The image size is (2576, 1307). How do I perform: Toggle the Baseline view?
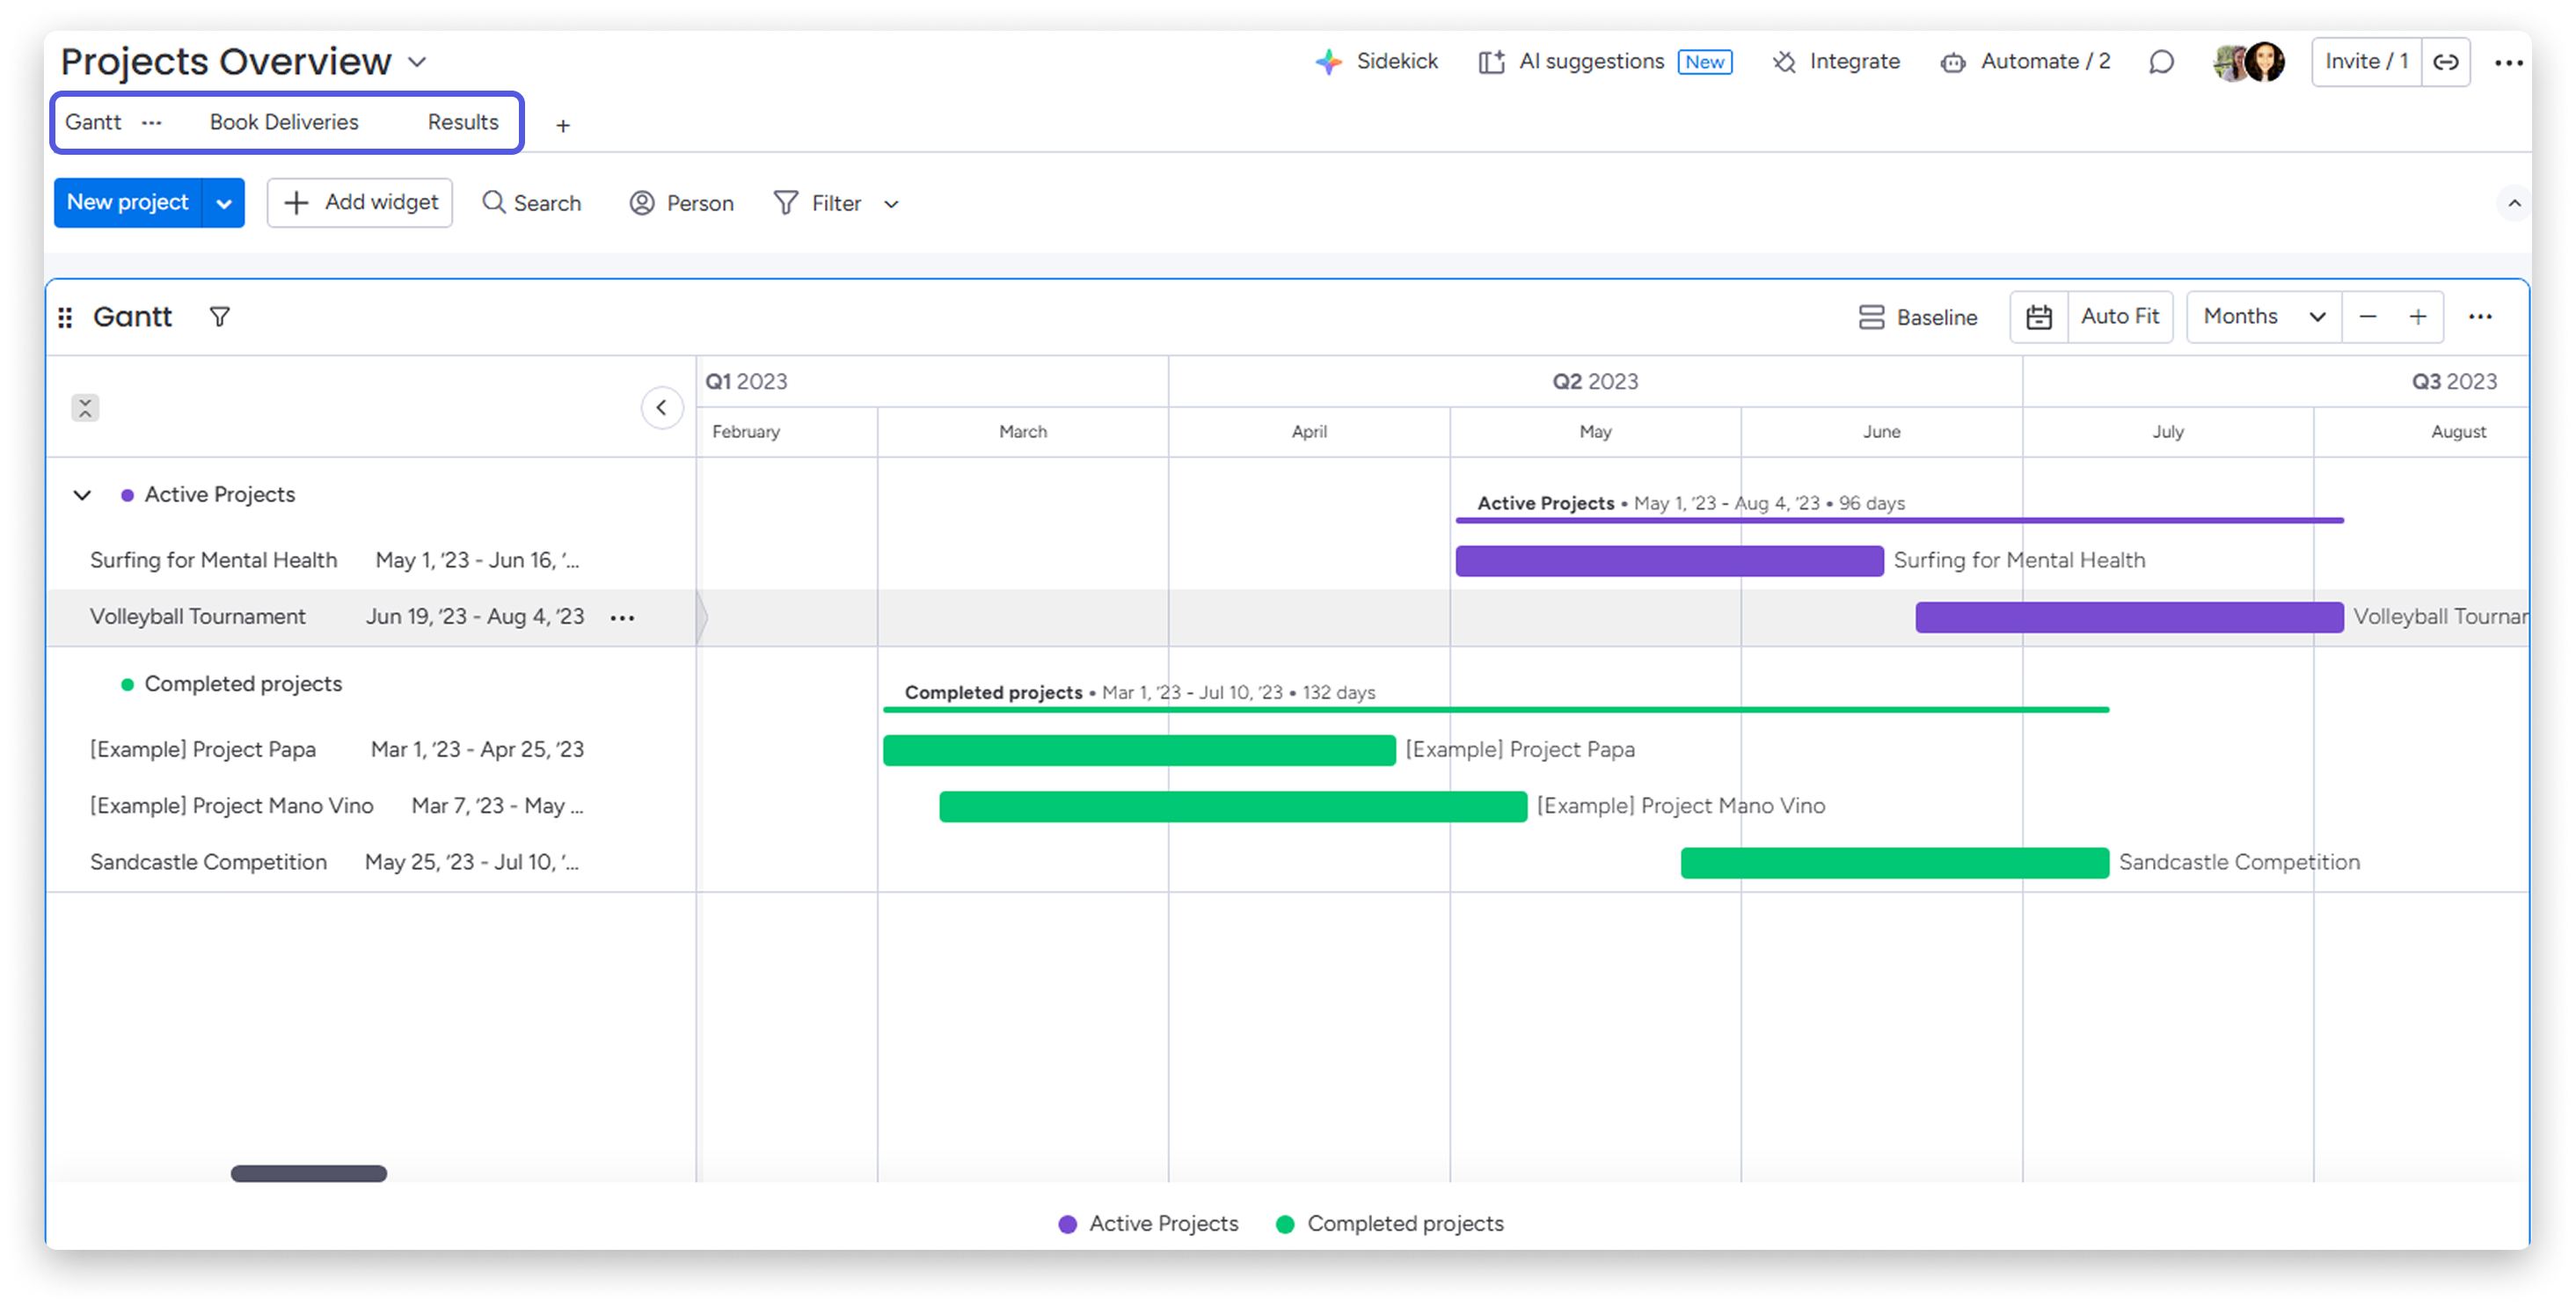[1918, 317]
